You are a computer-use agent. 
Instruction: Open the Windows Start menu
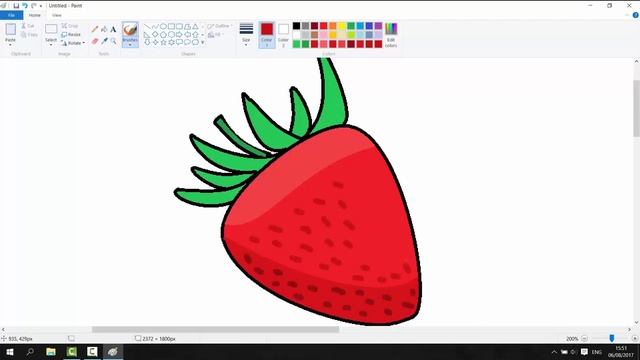coord(10,351)
